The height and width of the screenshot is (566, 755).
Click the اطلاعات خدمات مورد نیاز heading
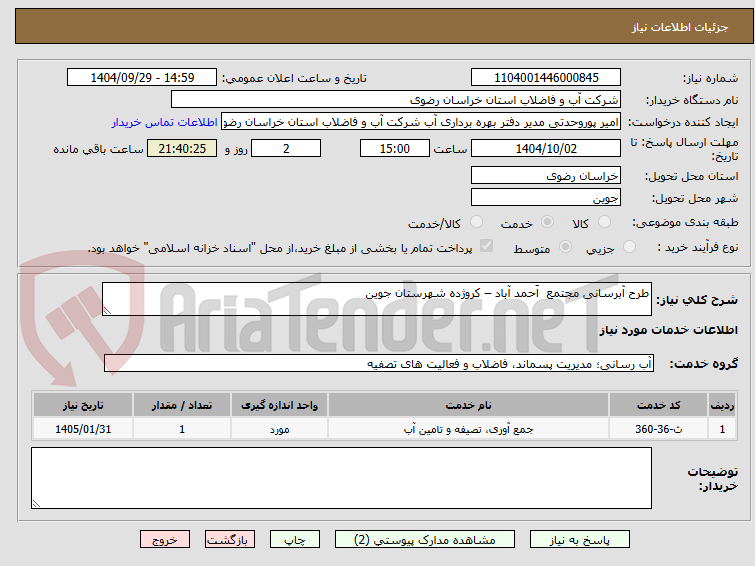(x=668, y=330)
